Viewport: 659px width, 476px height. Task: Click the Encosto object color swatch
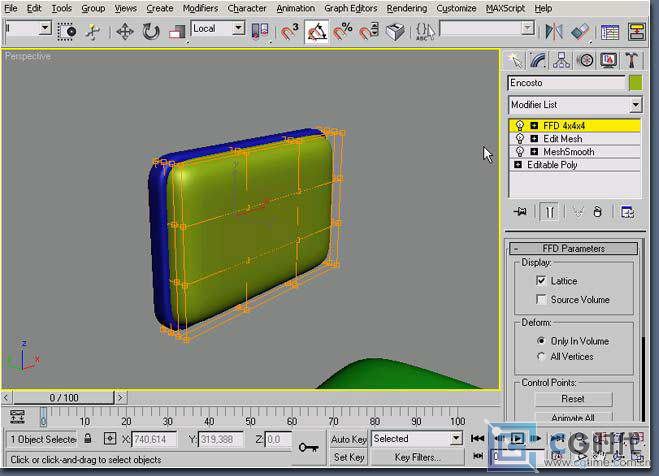coord(635,83)
